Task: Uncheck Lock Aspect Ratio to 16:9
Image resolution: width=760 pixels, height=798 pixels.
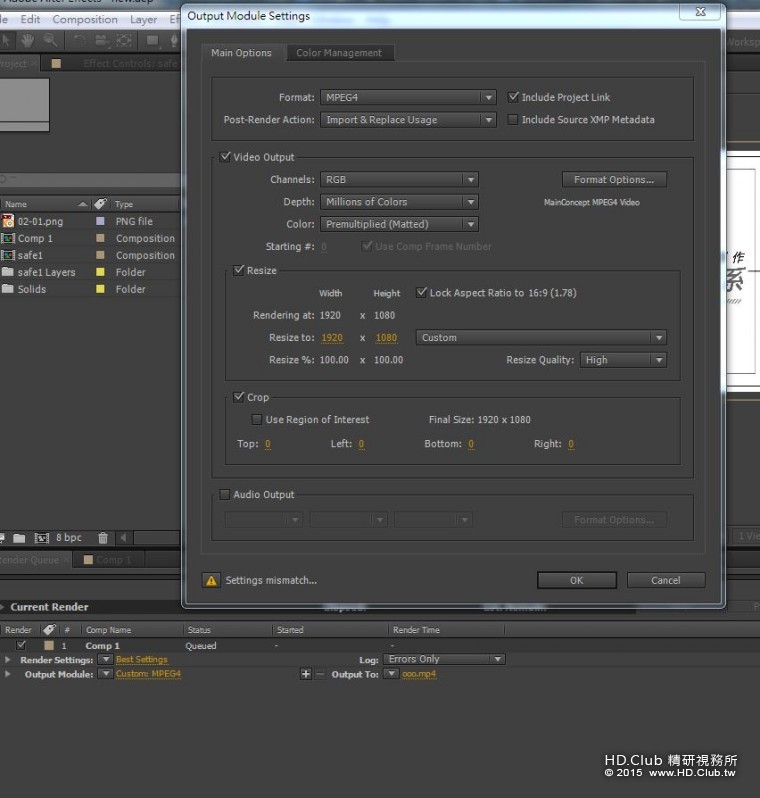Action: (x=421, y=293)
